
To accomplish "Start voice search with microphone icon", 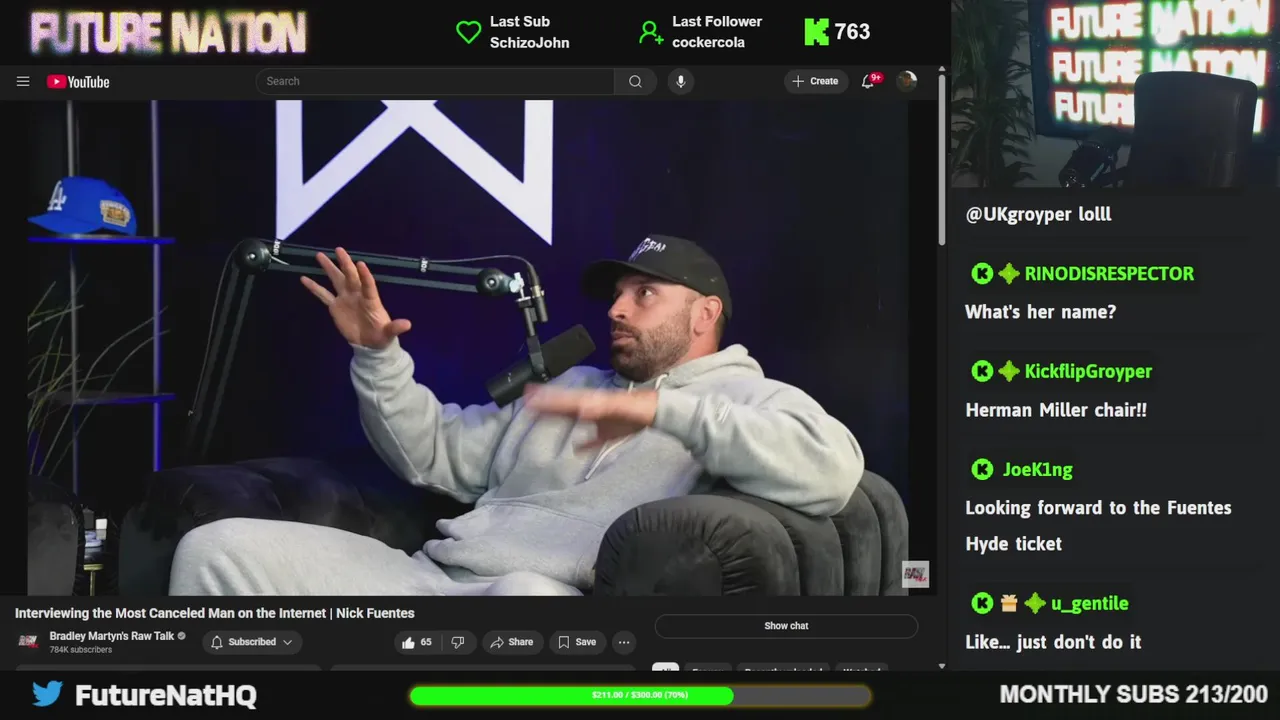I will point(681,81).
